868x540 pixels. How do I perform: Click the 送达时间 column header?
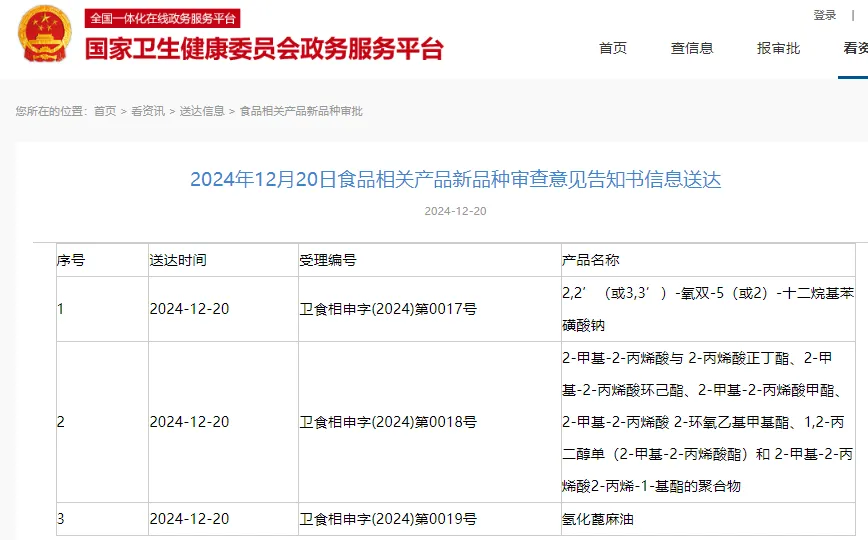click(178, 260)
